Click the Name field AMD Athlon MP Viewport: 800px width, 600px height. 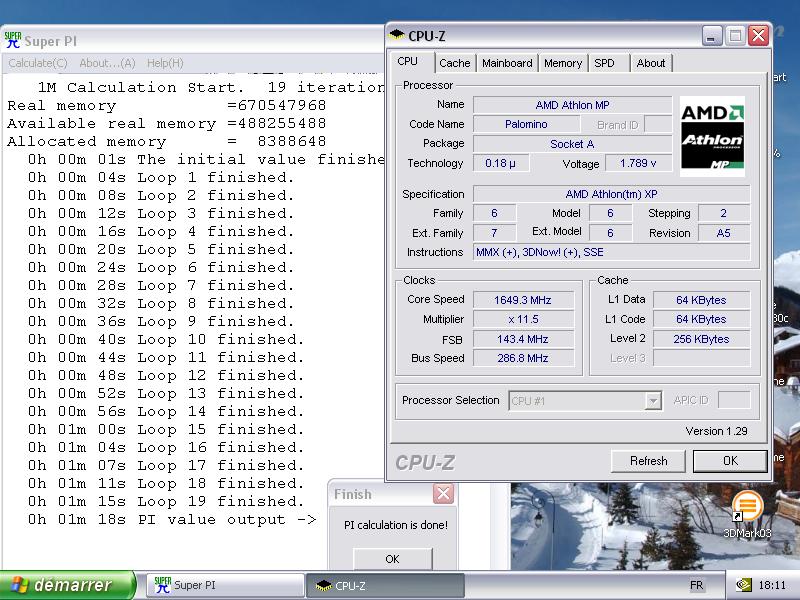(x=572, y=105)
